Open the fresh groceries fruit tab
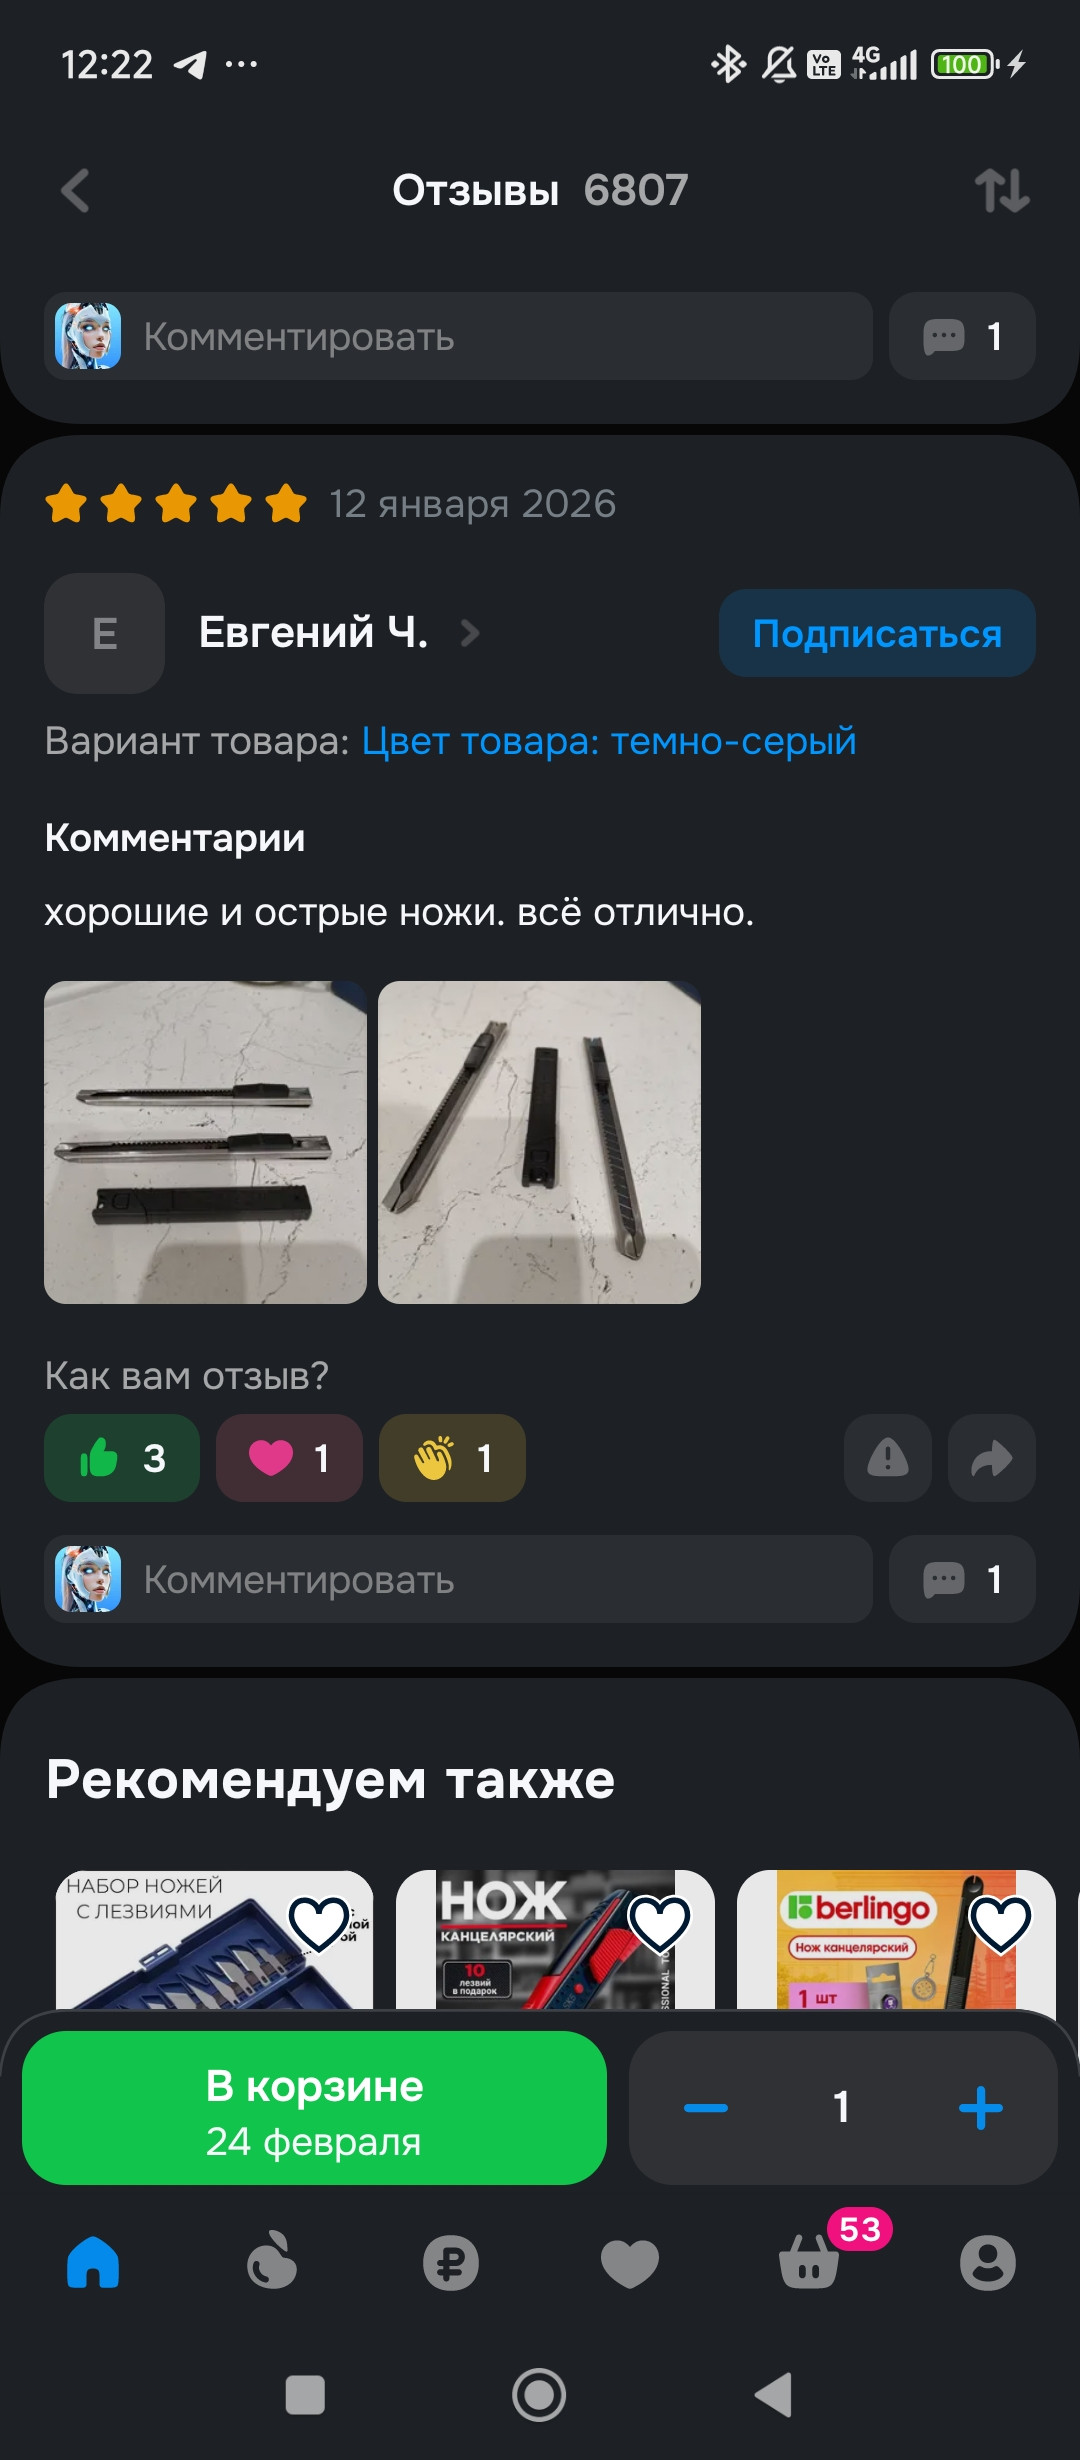 point(272,2260)
